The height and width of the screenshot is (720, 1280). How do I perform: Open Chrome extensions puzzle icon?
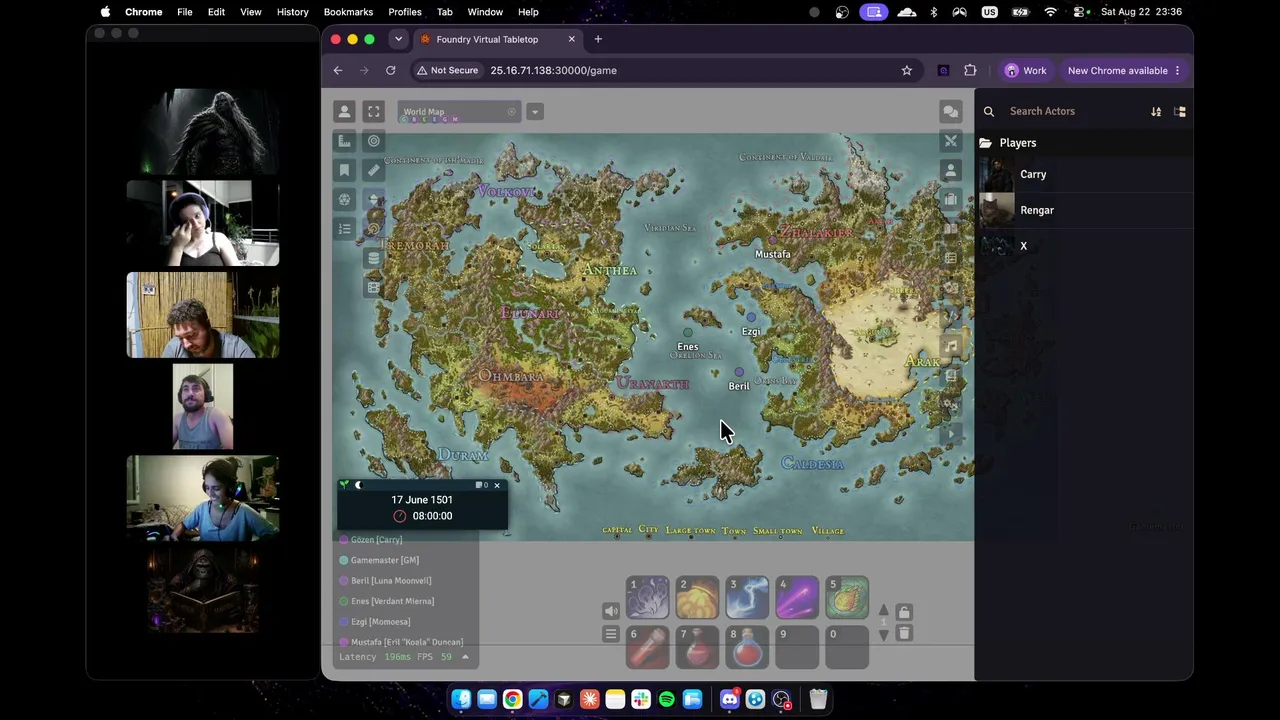tap(970, 70)
